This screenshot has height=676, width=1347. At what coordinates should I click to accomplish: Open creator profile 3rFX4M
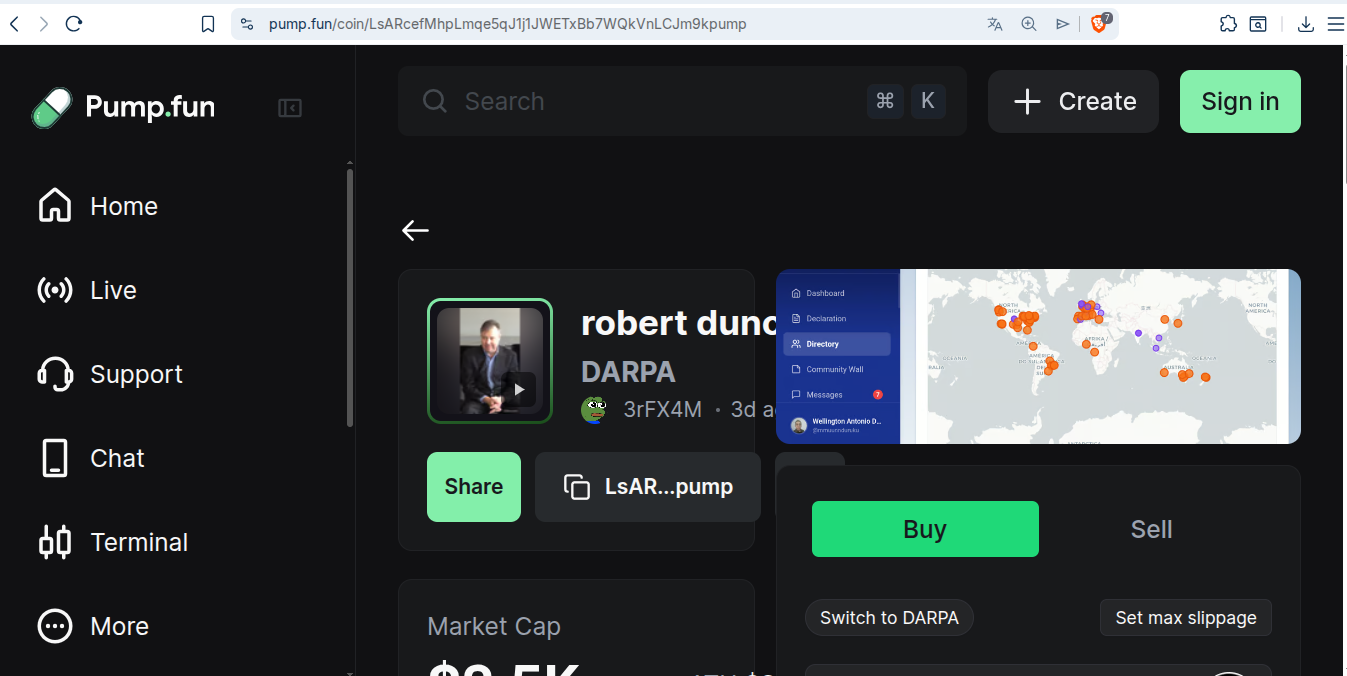click(662, 410)
